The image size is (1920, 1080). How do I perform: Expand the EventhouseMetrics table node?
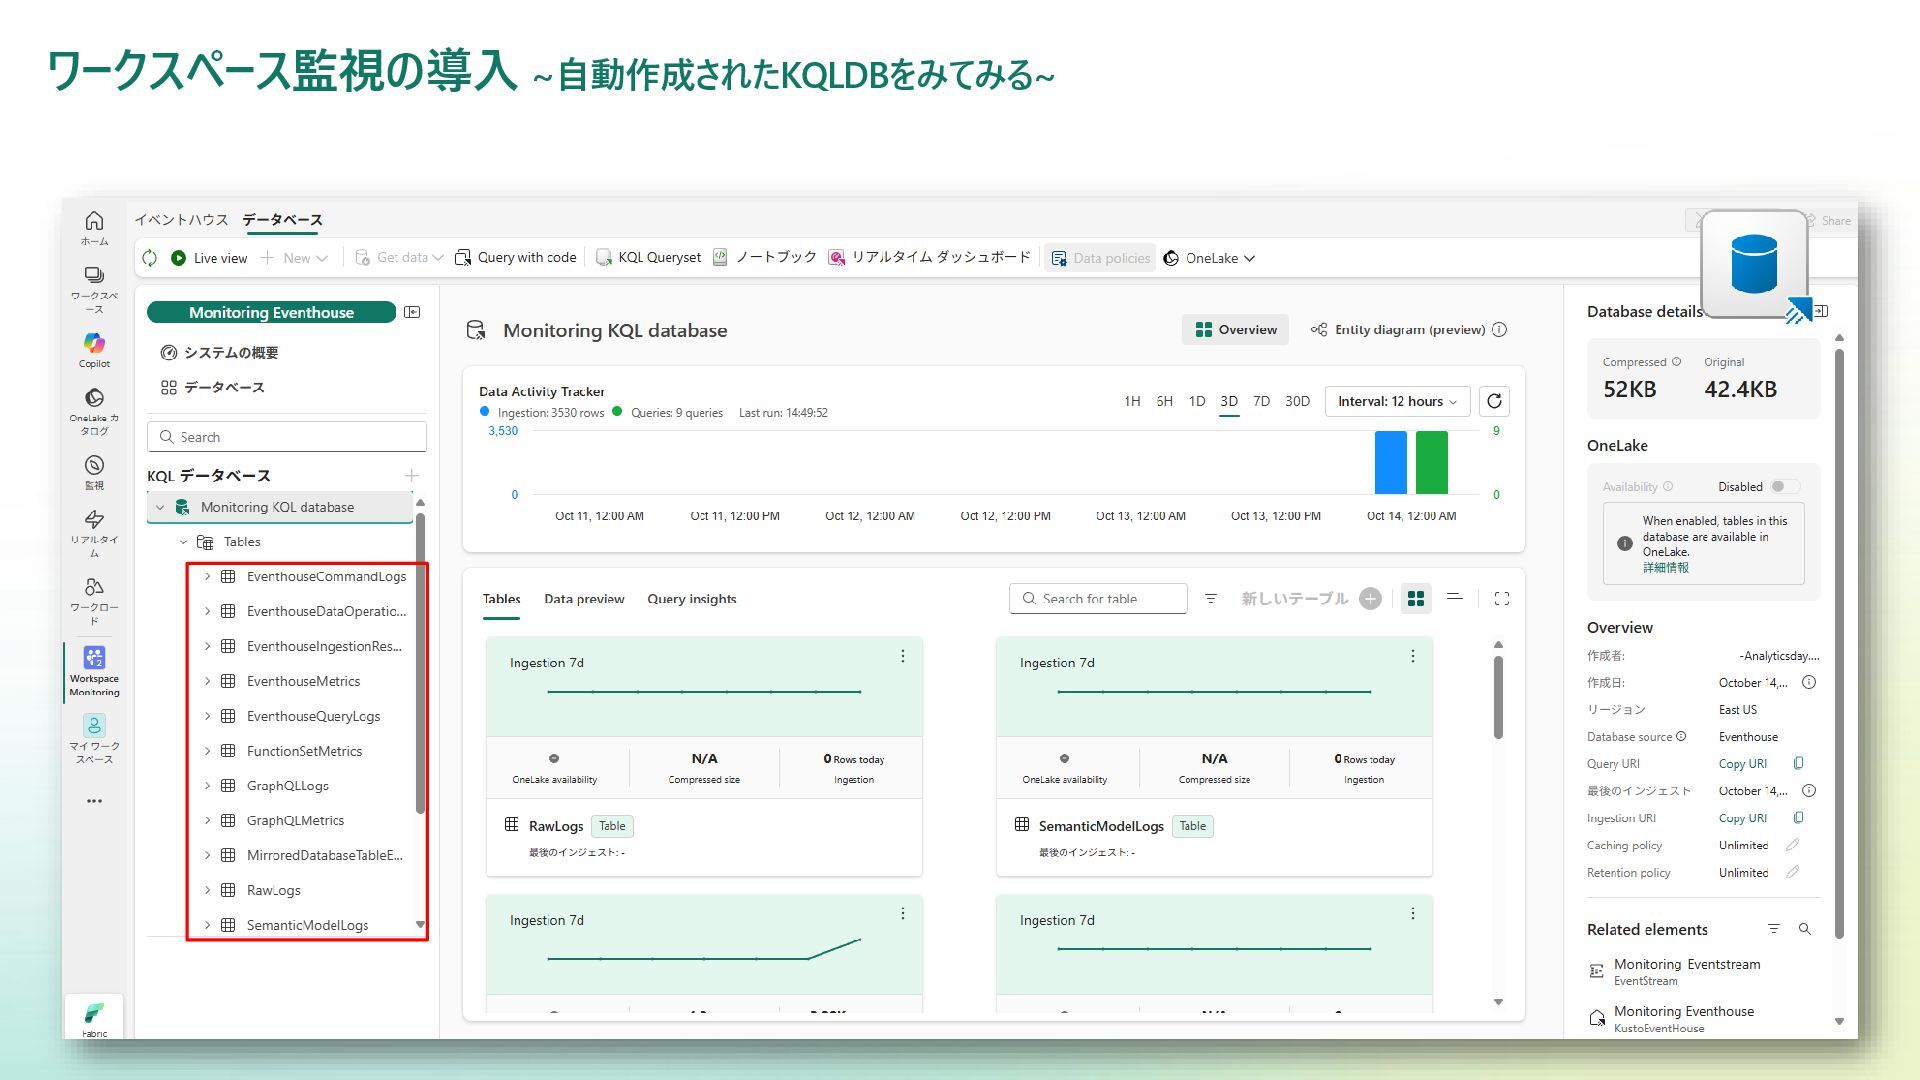point(208,681)
